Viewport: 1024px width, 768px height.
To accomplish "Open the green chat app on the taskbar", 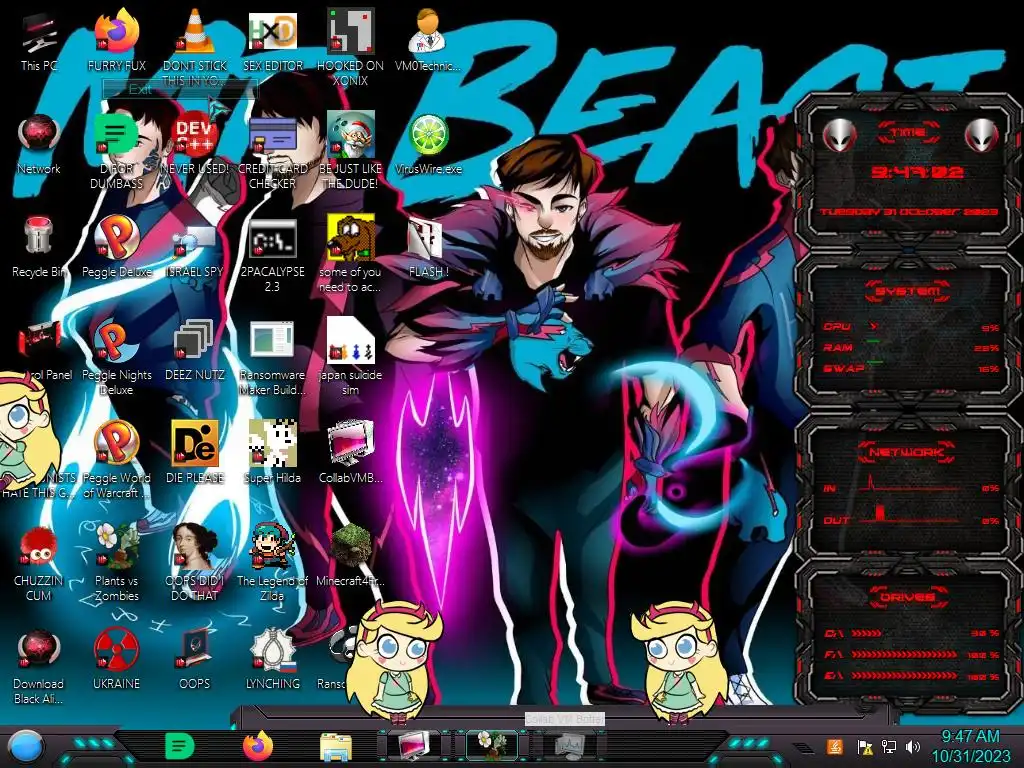I will 180,746.
